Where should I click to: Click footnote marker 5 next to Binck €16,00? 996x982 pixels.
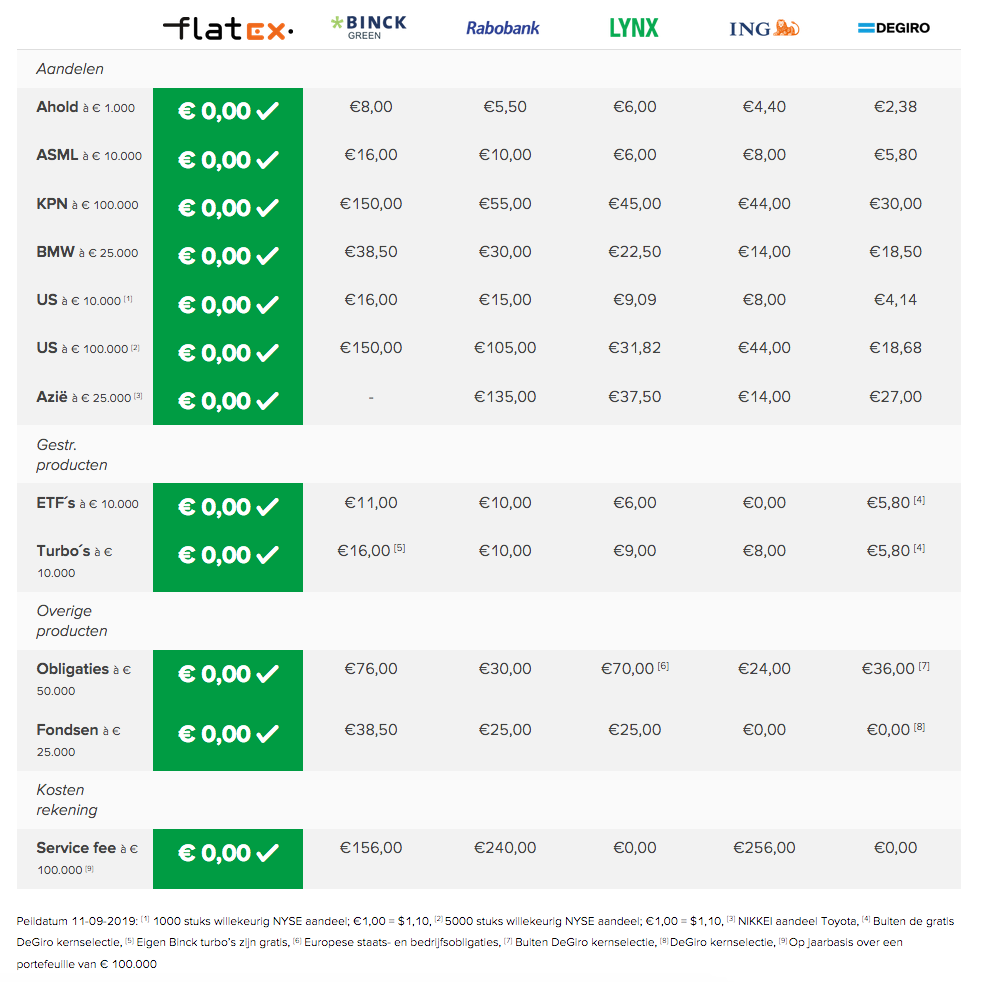400,548
